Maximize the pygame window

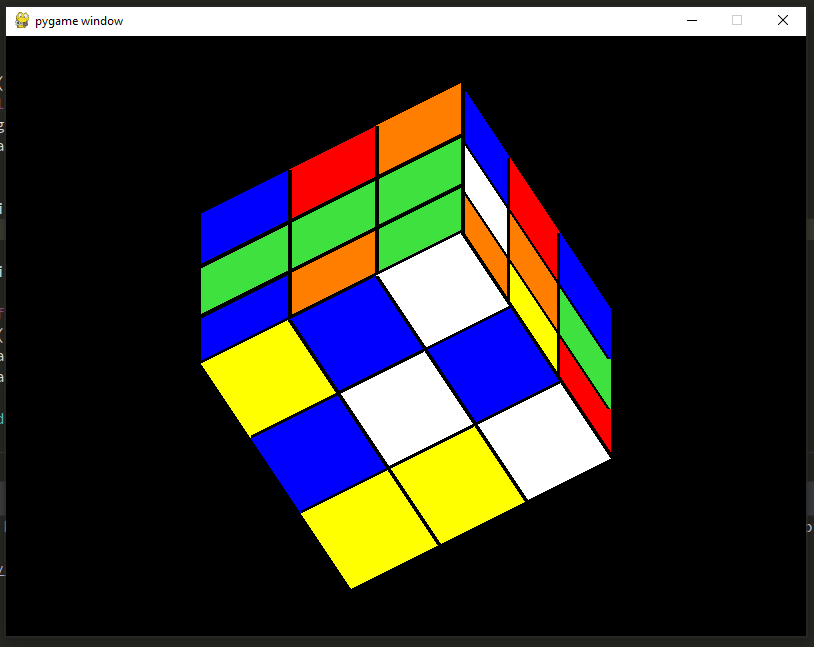(x=737, y=20)
